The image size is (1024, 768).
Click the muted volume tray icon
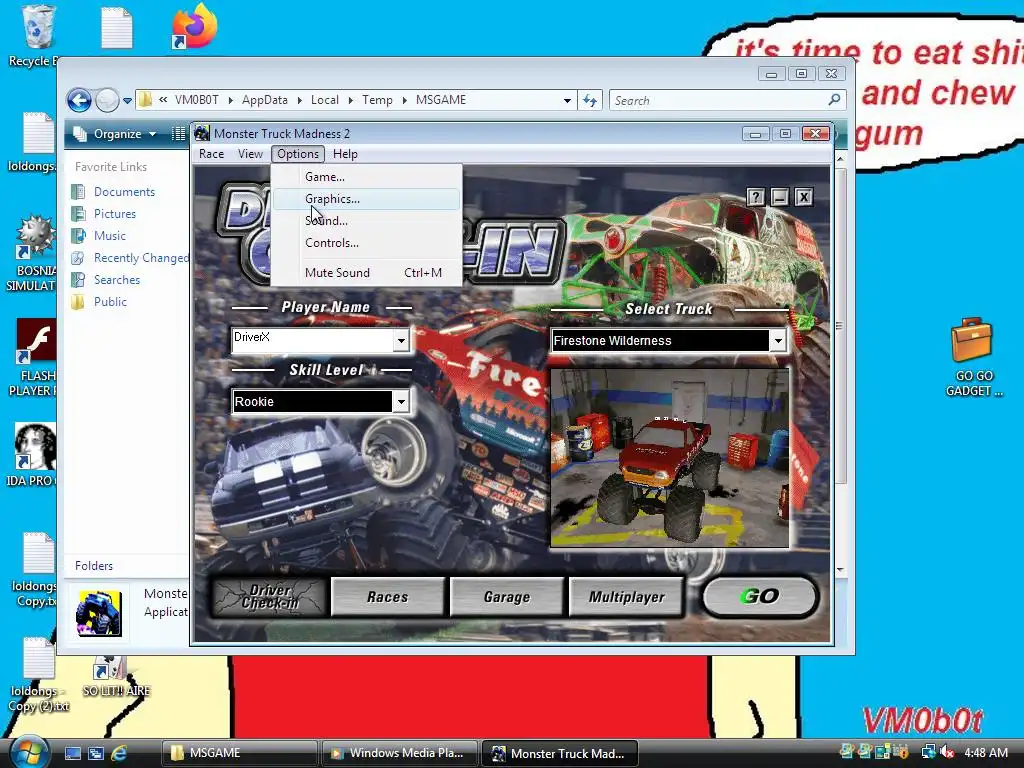pyautogui.click(x=947, y=753)
